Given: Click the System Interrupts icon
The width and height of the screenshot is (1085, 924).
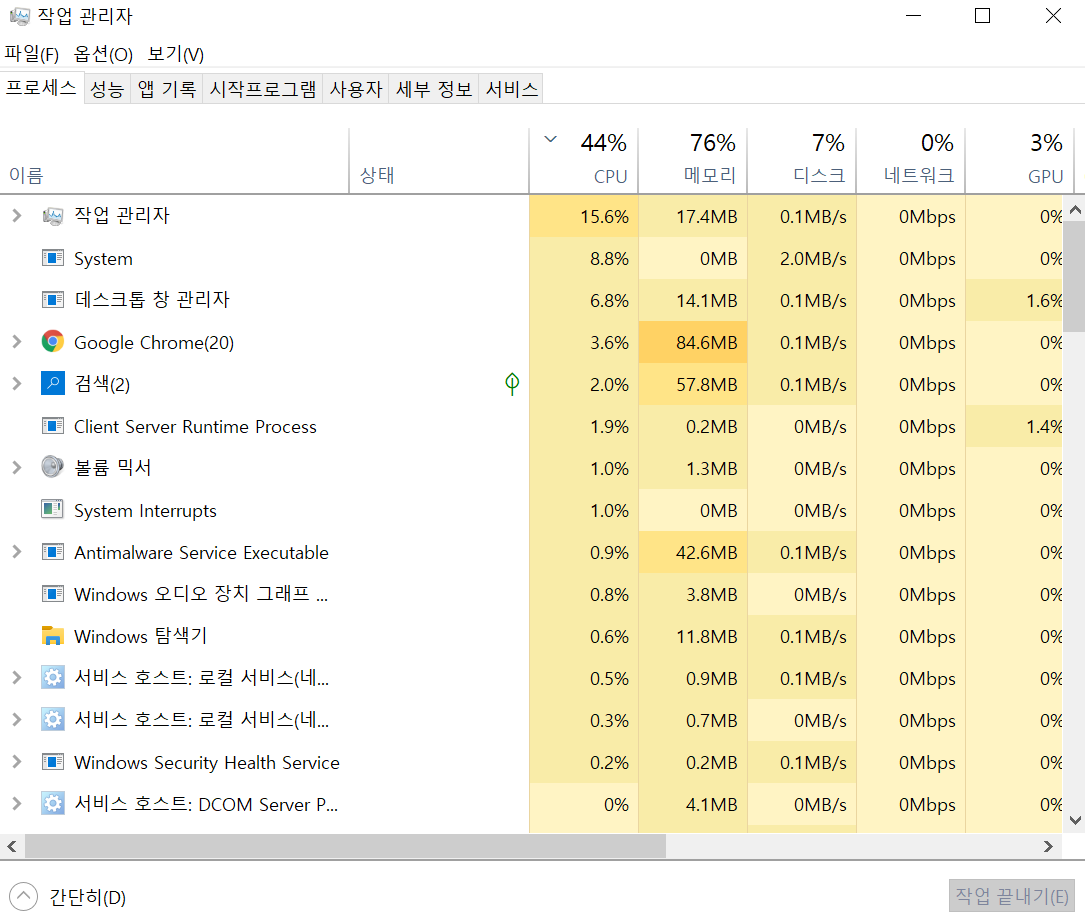Looking at the screenshot, I should (53, 510).
